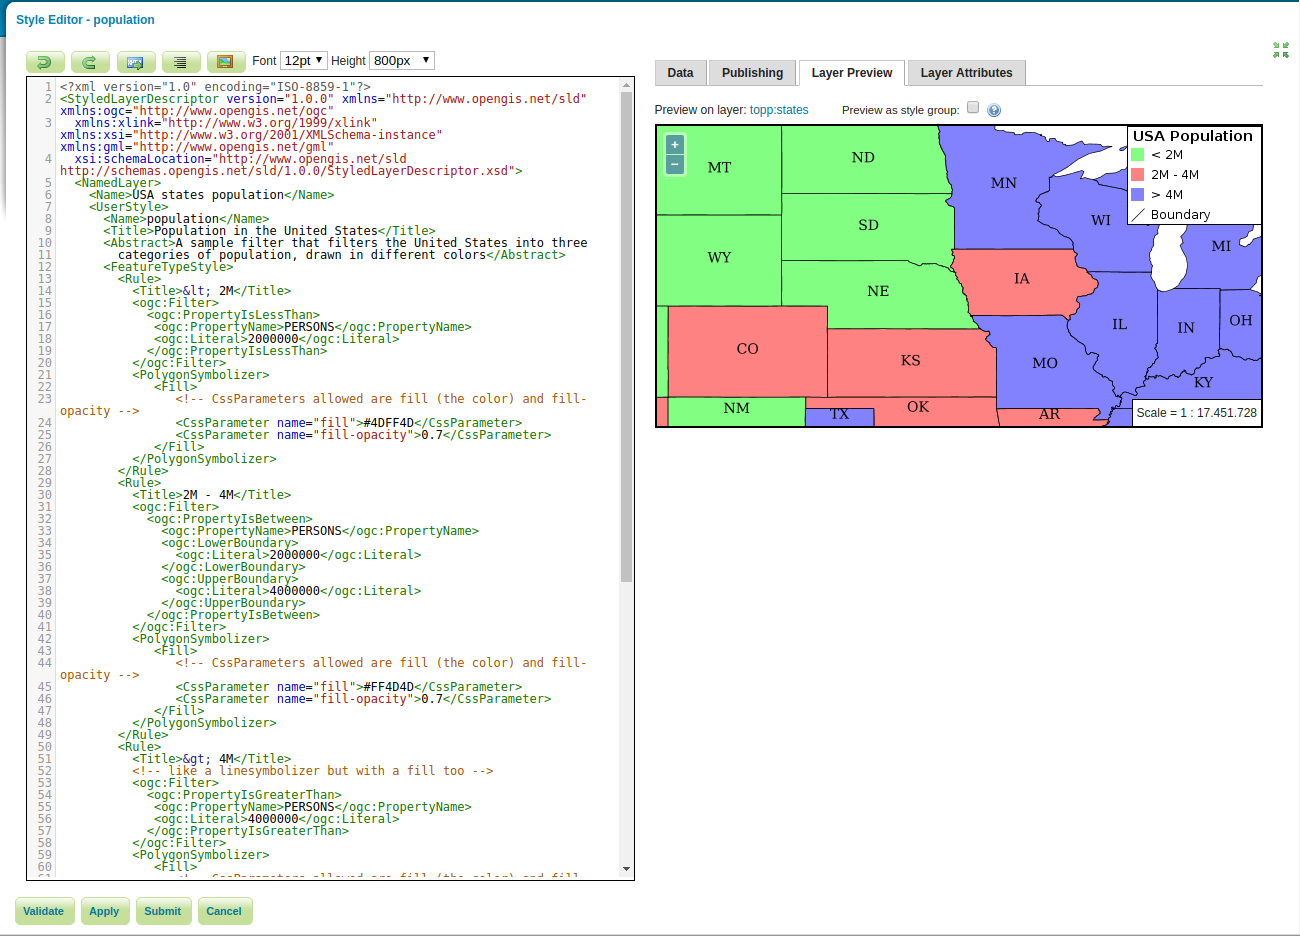Click the Boundary line legend symbol
The image size is (1300, 936).
[x=1138, y=215]
